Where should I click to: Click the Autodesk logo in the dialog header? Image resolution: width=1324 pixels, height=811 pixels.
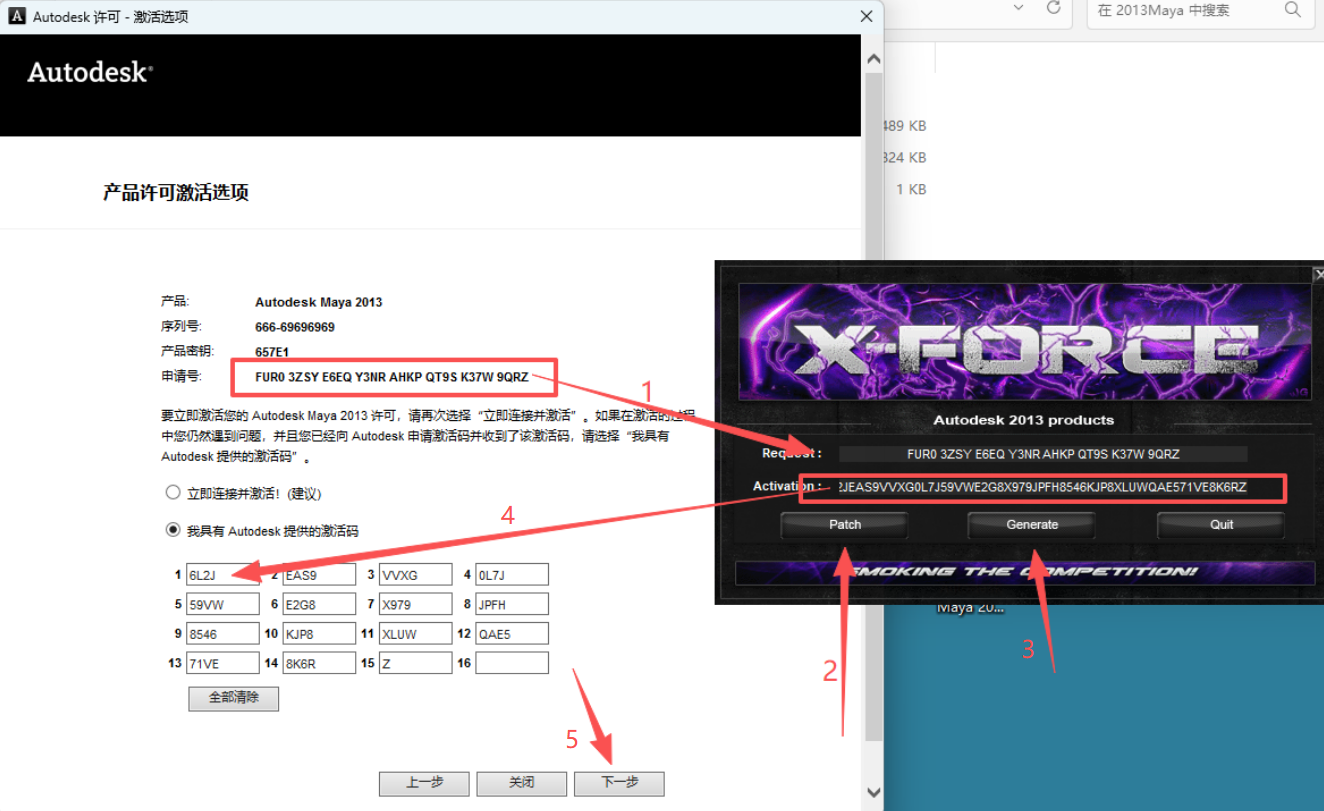88,71
